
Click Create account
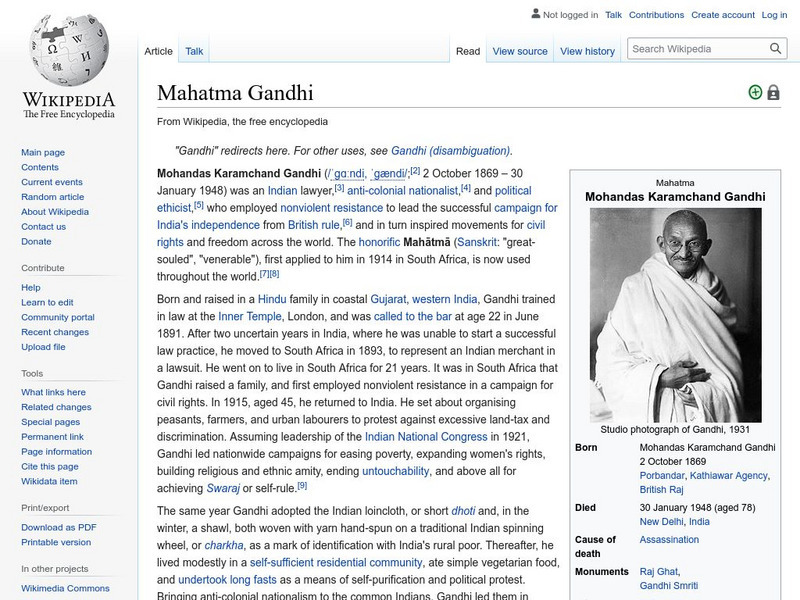(722, 15)
